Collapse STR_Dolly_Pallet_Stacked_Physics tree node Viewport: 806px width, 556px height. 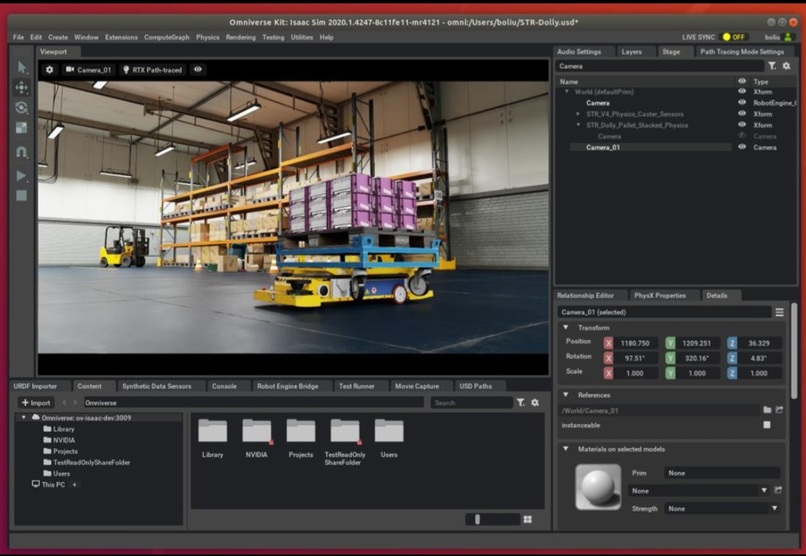pos(578,124)
